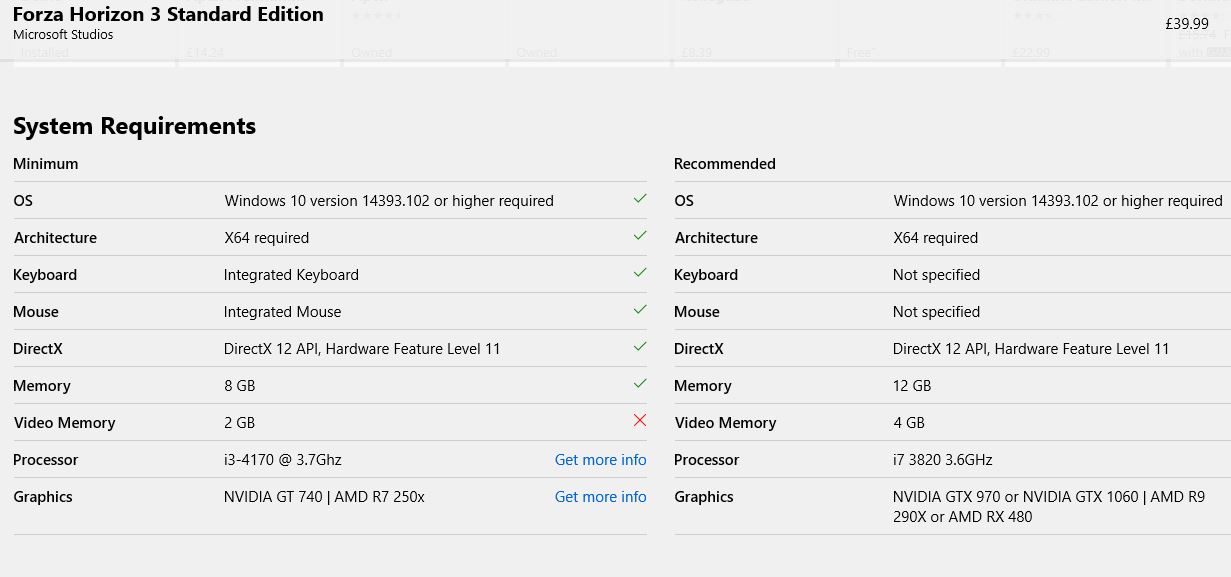Click the Mouse requirement green checkmark
Screen dimensions: 1231x577
pyautogui.click(x=639, y=310)
